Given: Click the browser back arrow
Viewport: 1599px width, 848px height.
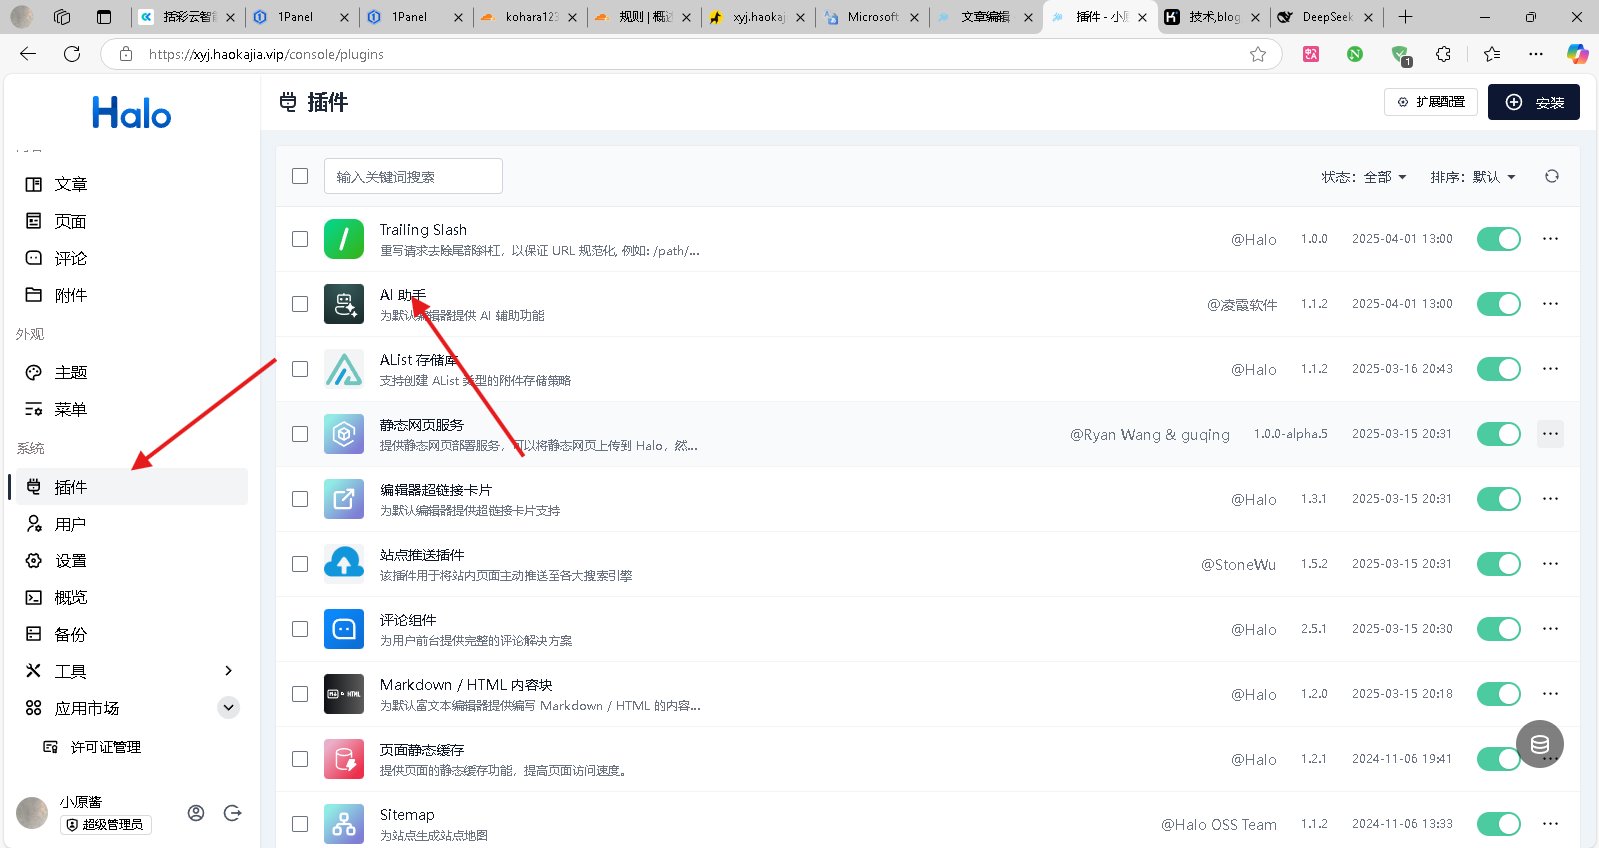Looking at the screenshot, I should tap(28, 54).
